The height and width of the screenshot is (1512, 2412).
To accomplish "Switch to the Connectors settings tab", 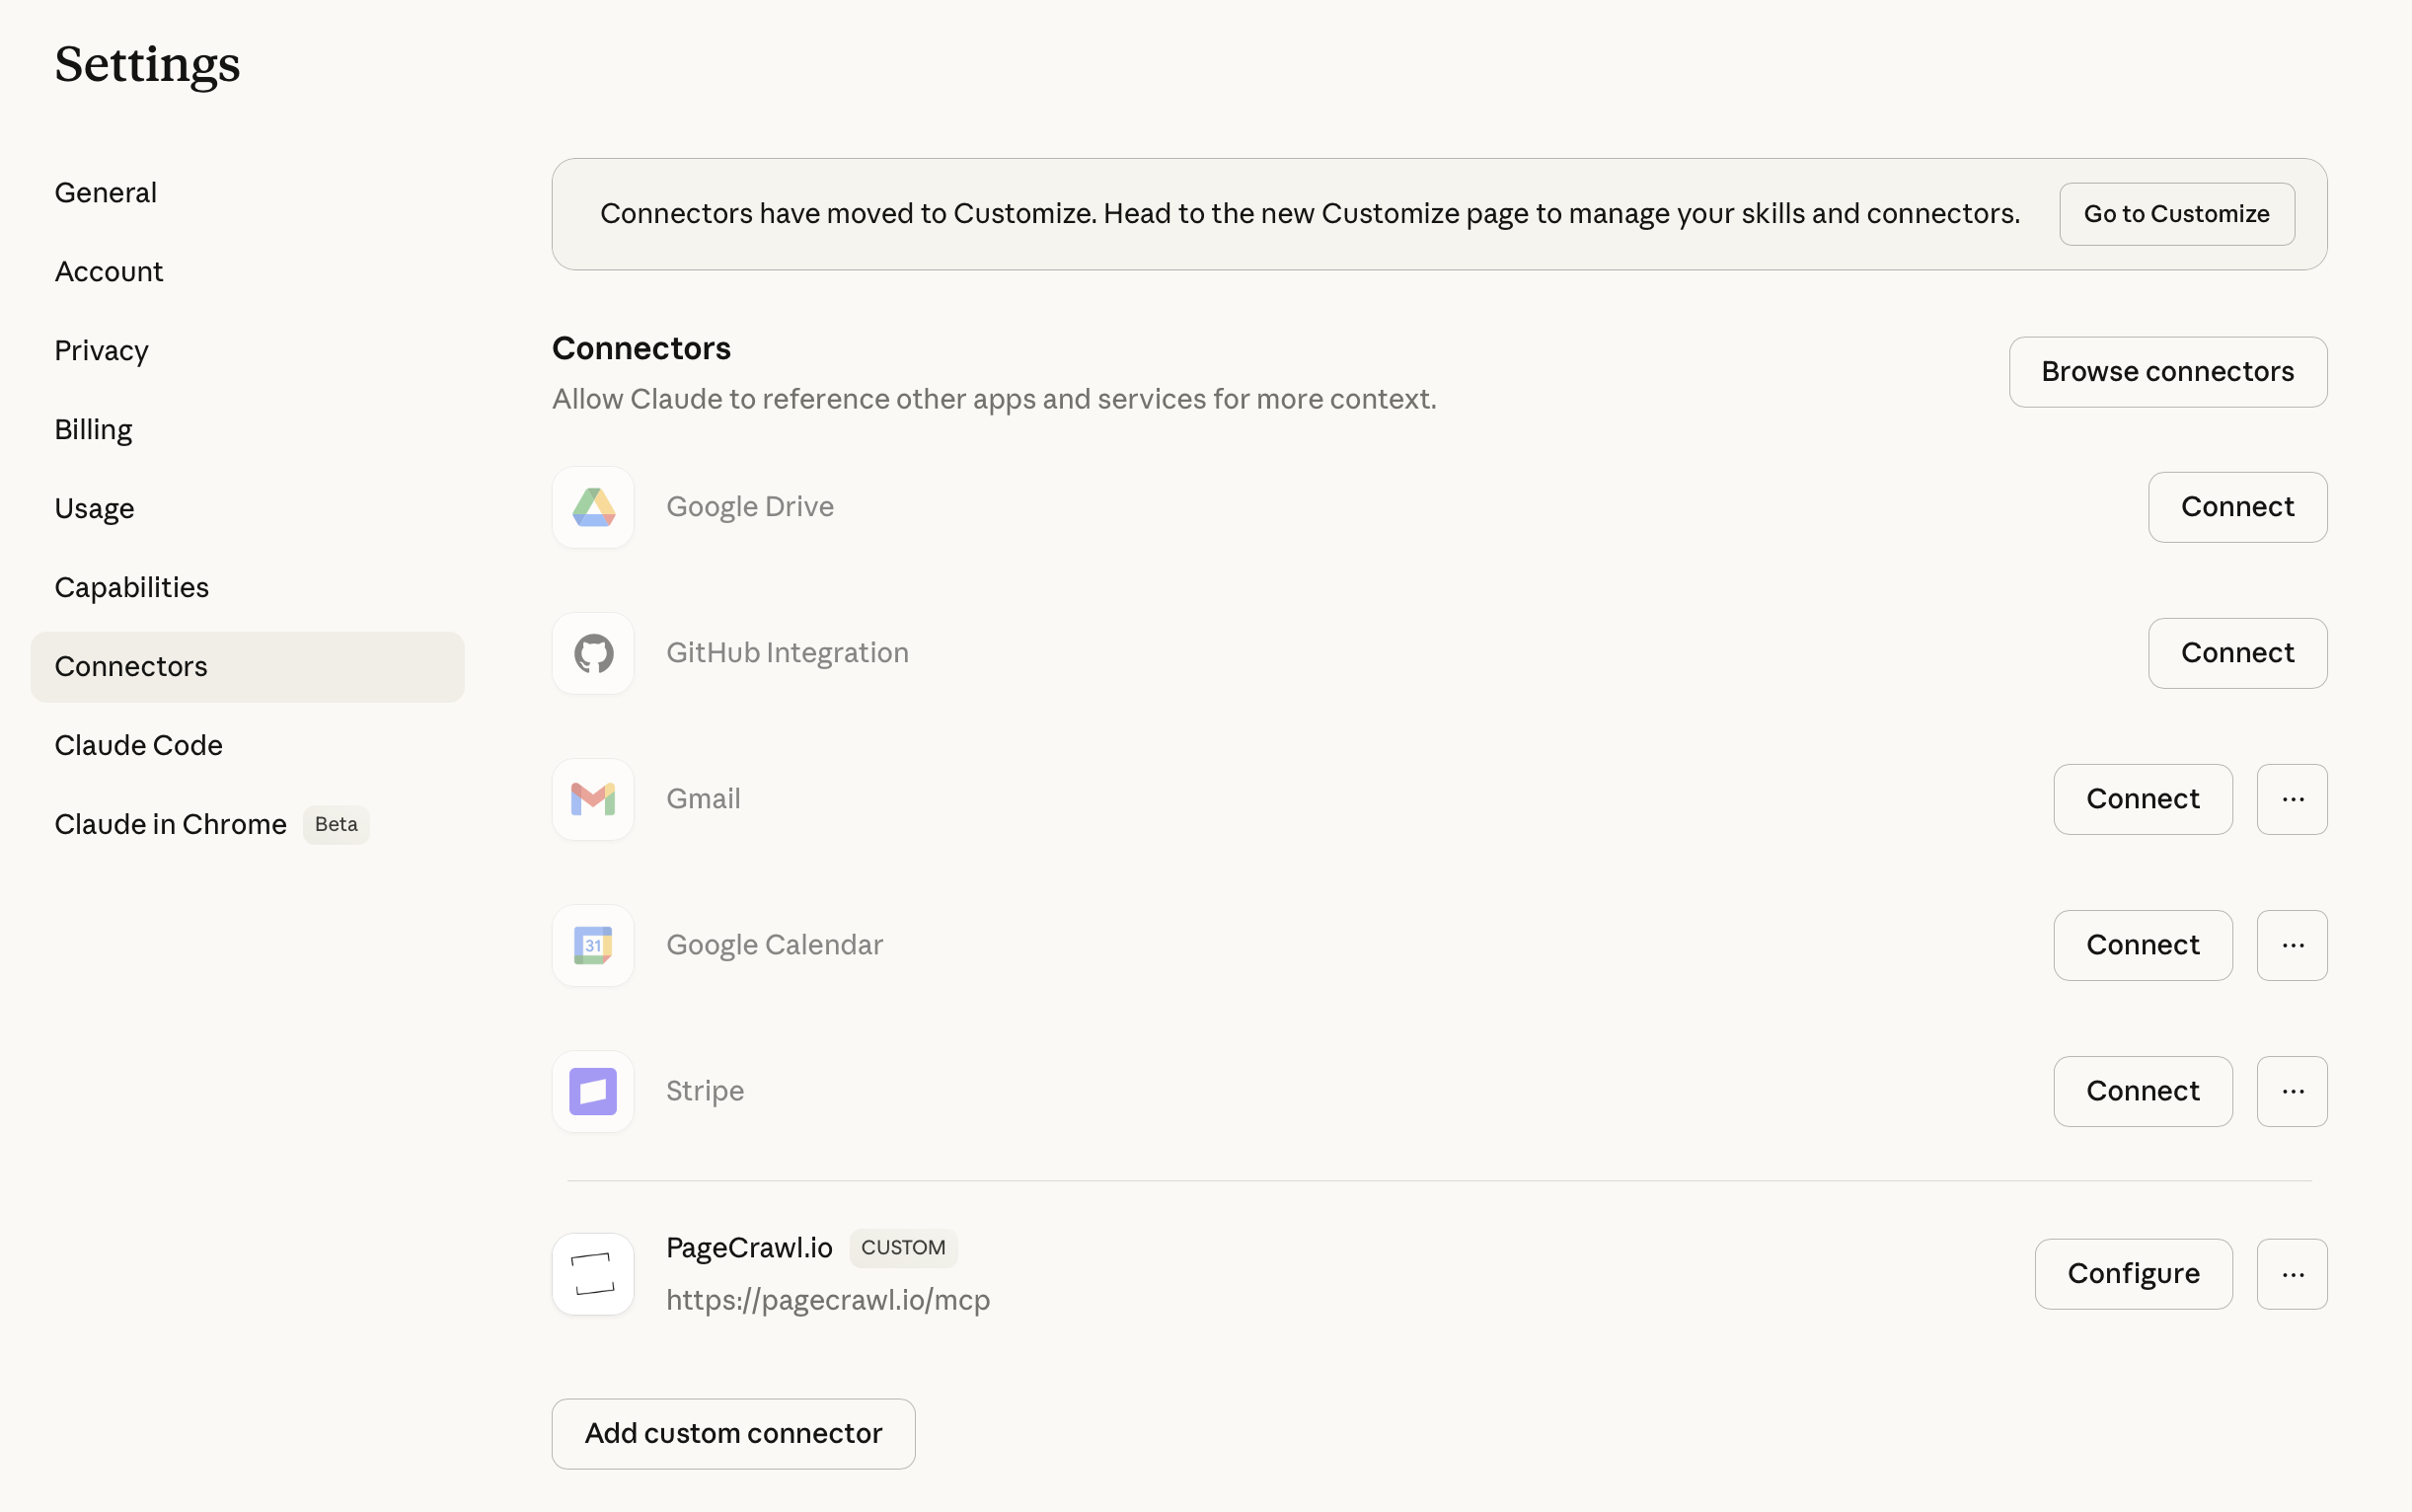I will [x=131, y=666].
